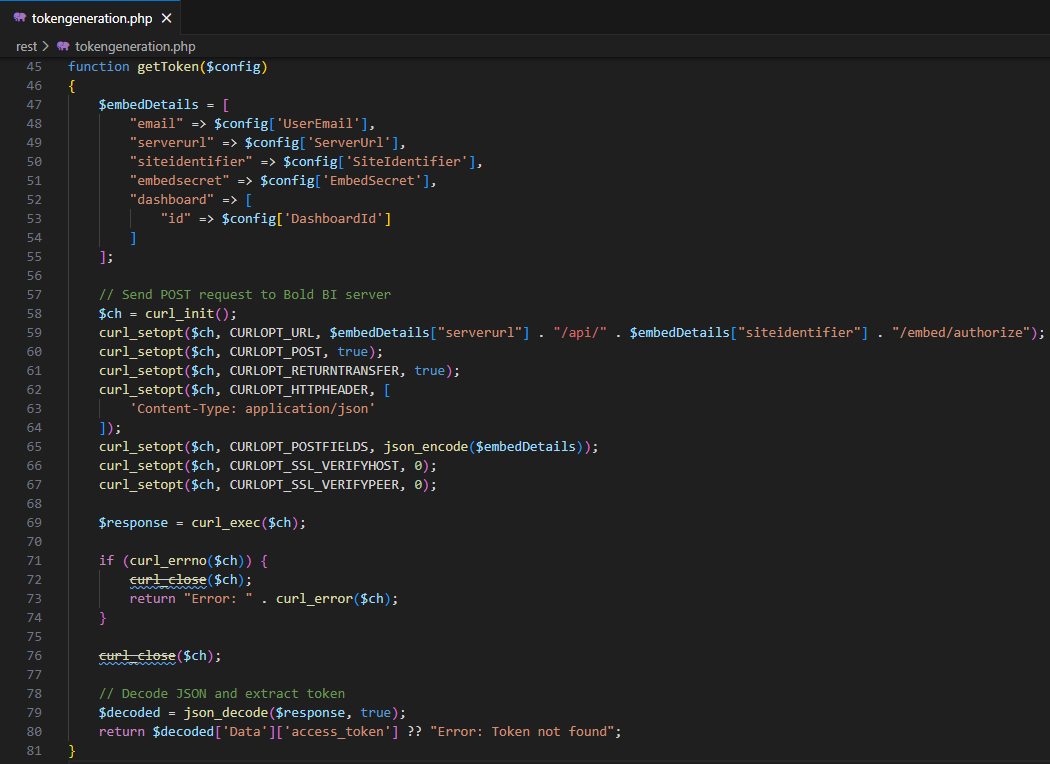Image resolution: width=1050 pixels, height=764 pixels.
Task: Select the tokengeneration.php tab title
Action: coord(92,18)
